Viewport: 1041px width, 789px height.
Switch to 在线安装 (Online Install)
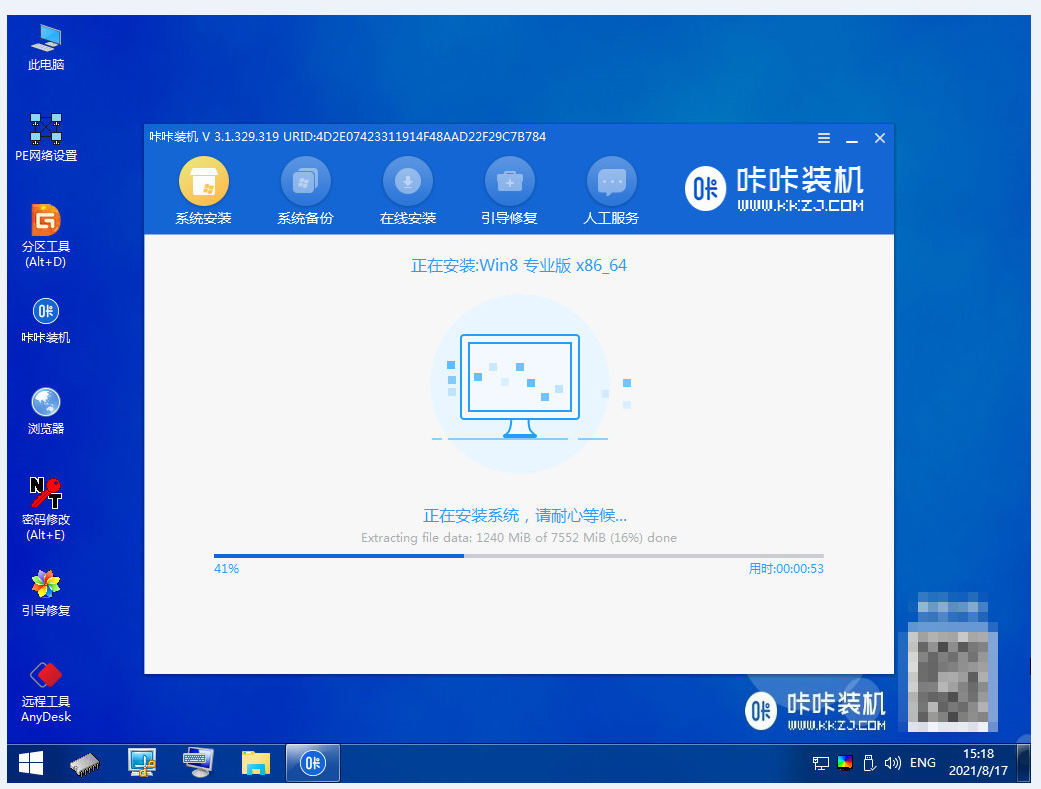click(x=407, y=183)
